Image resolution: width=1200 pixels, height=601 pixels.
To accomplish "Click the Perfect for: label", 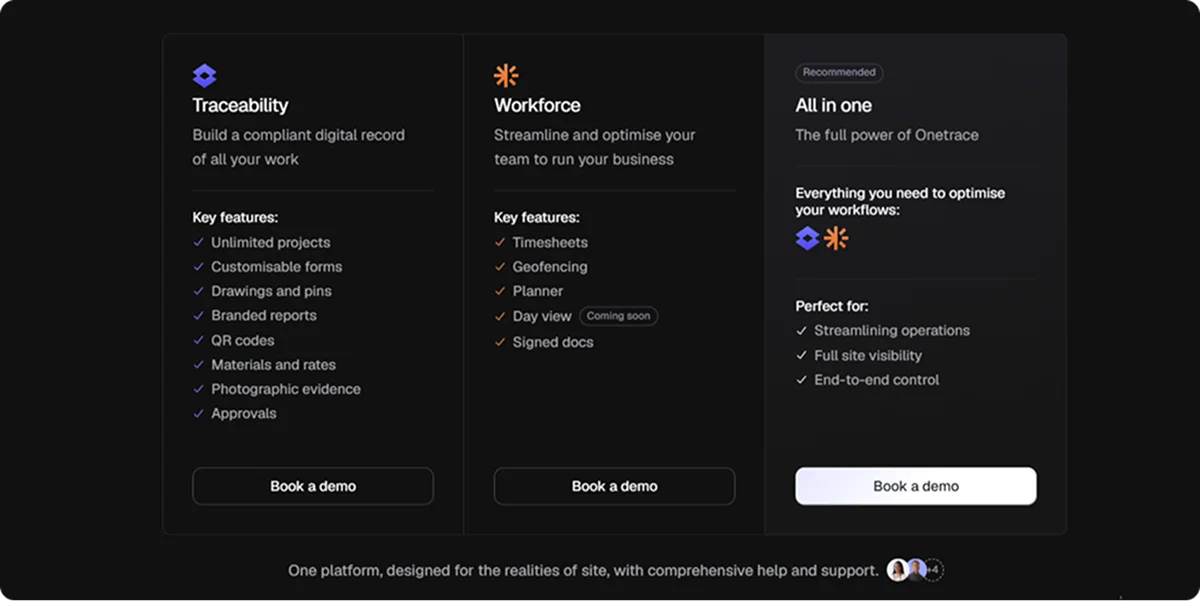I will point(832,306).
